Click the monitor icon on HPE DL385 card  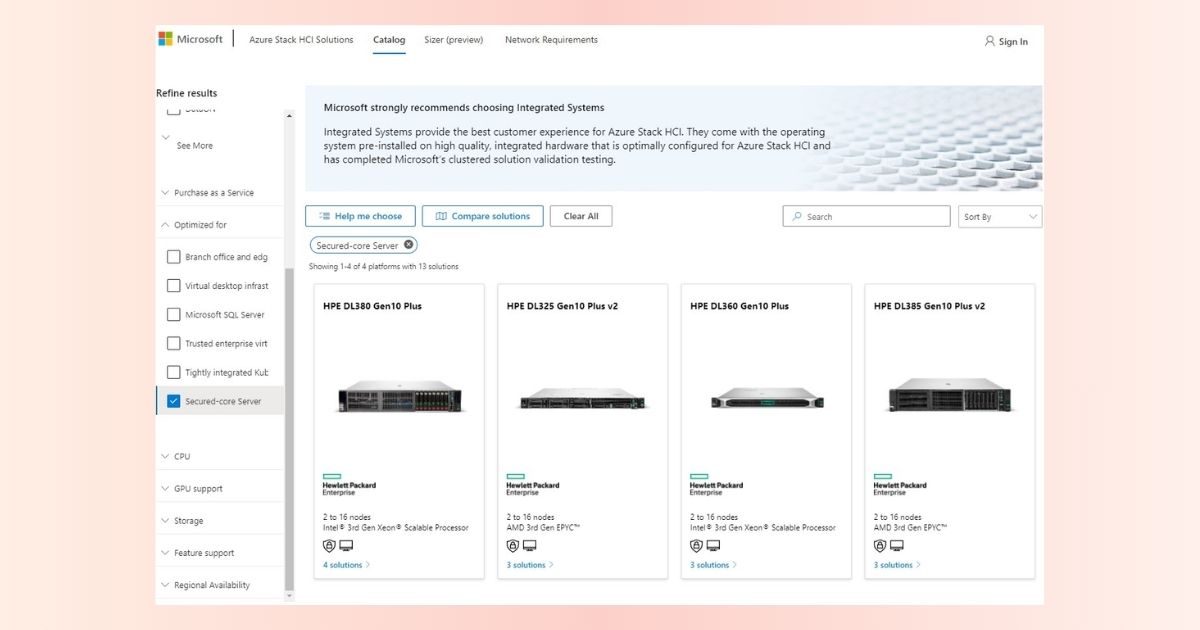click(897, 546)
